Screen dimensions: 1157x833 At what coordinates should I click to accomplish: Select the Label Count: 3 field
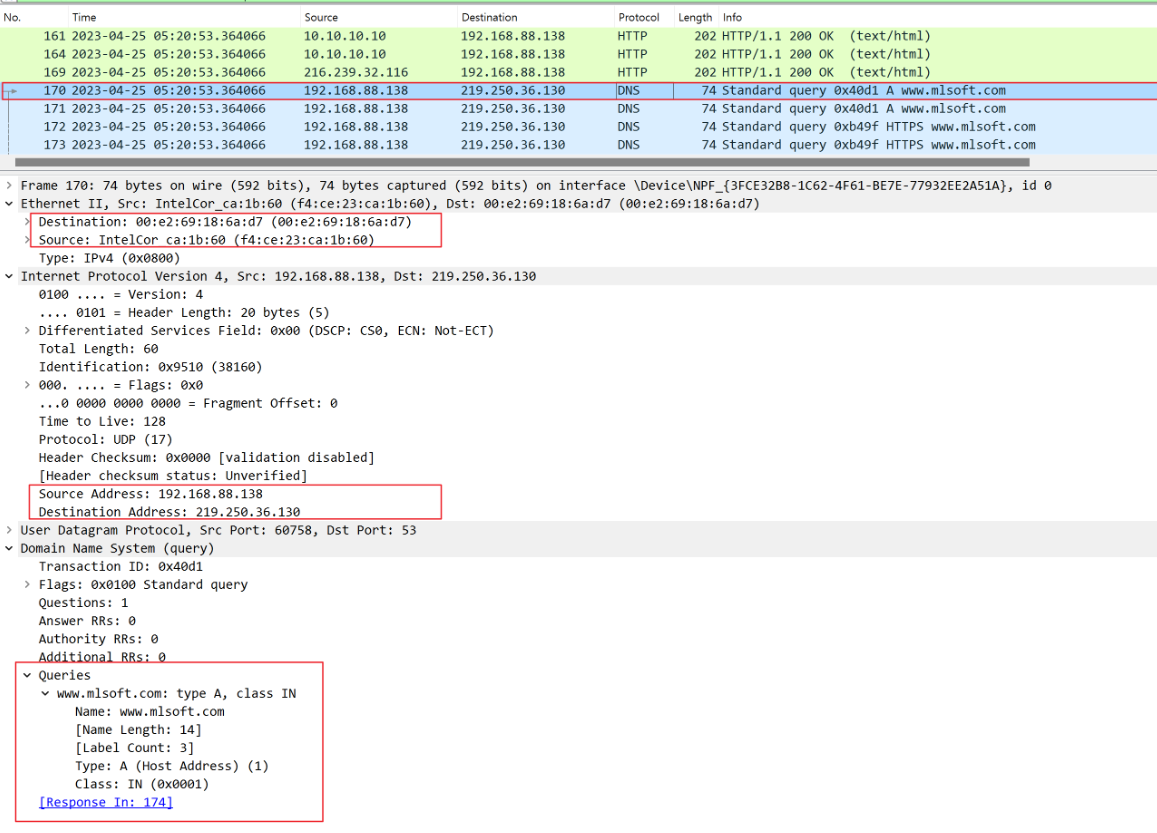click(x=134, y=748)
